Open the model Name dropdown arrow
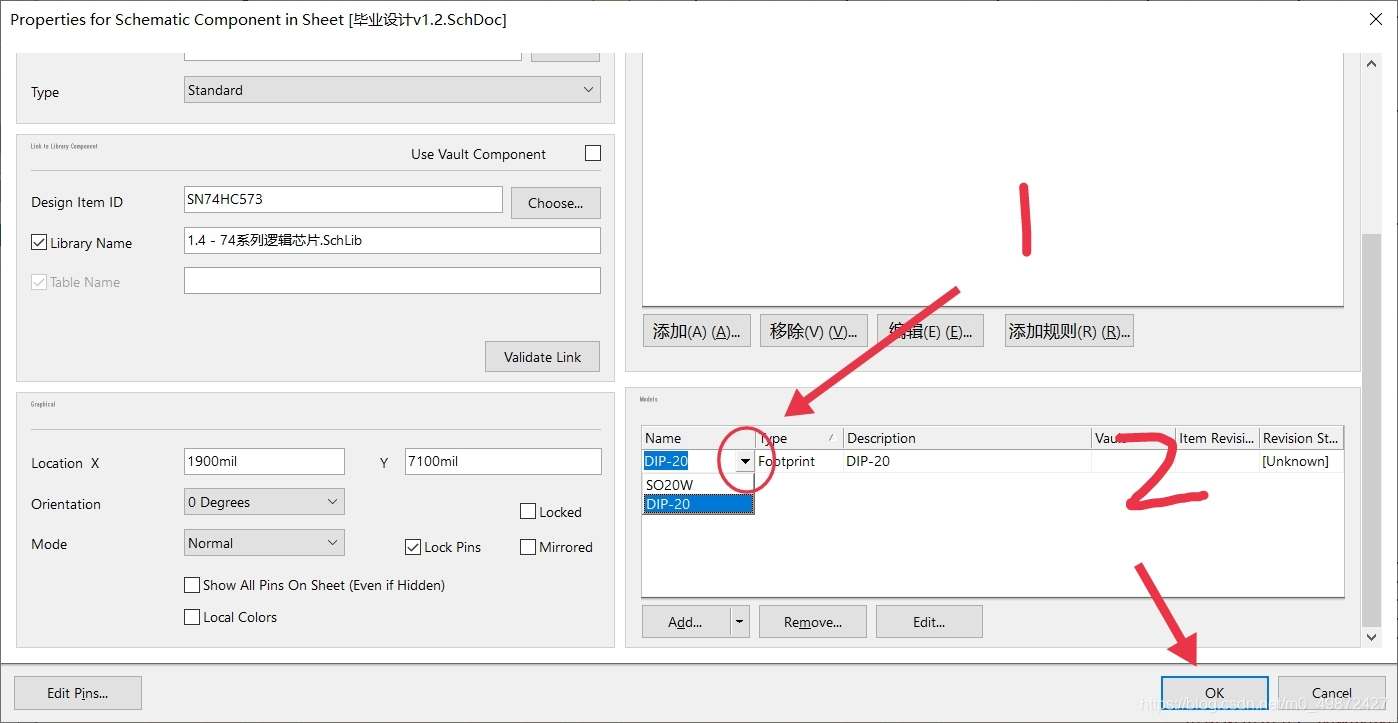The image size is (1398, 723). click(745, 461)
